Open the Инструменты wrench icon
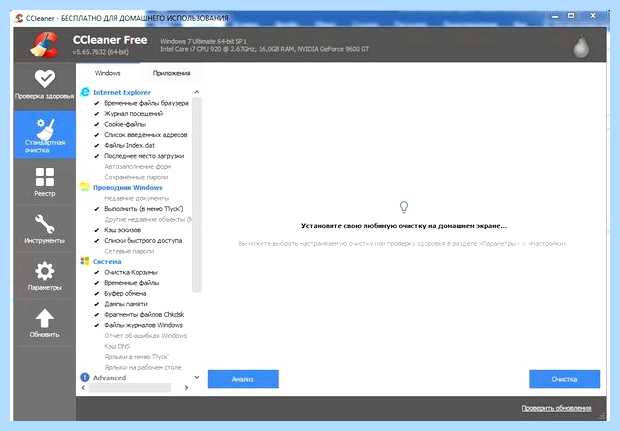Screen dimensions: 620x431 45,224
